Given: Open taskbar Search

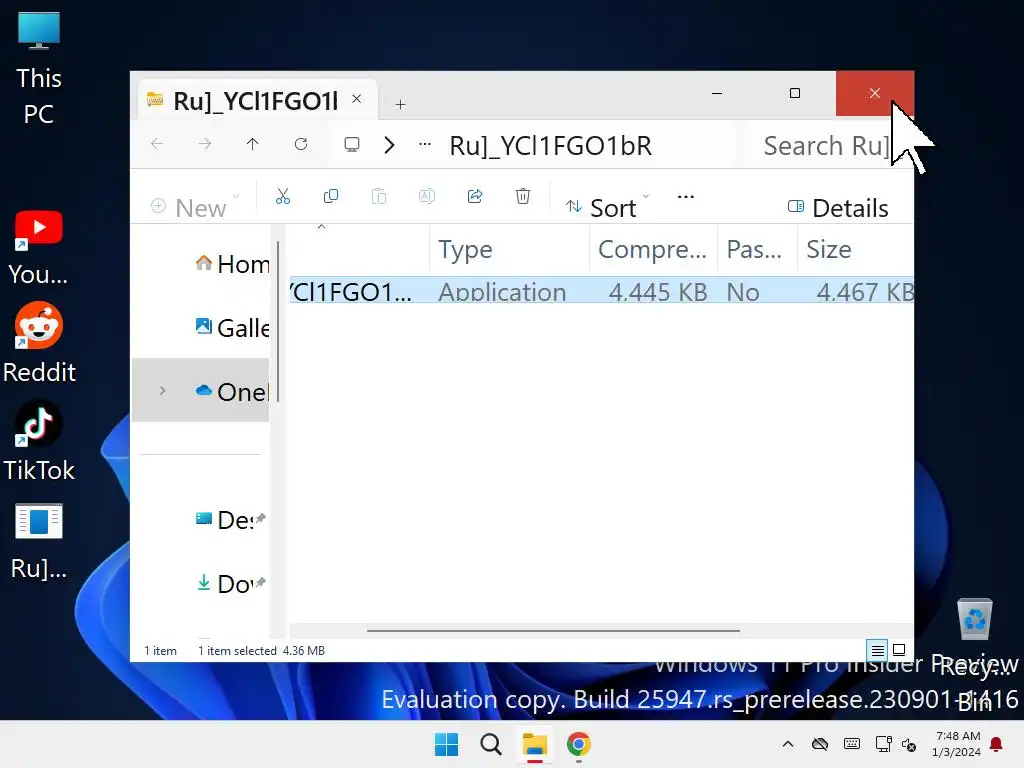Looking at the screenshot, I should (x=490, y=744).
